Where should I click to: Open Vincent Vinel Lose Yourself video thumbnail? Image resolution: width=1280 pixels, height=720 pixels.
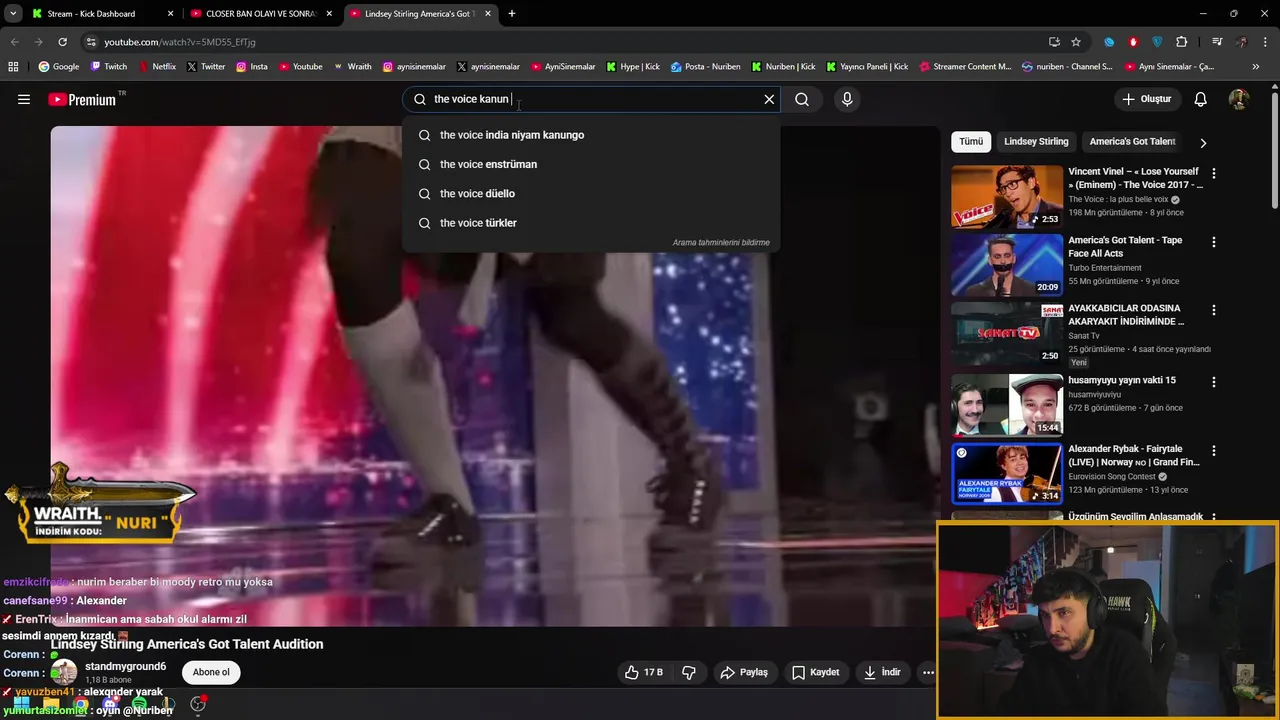[1007, 197]
